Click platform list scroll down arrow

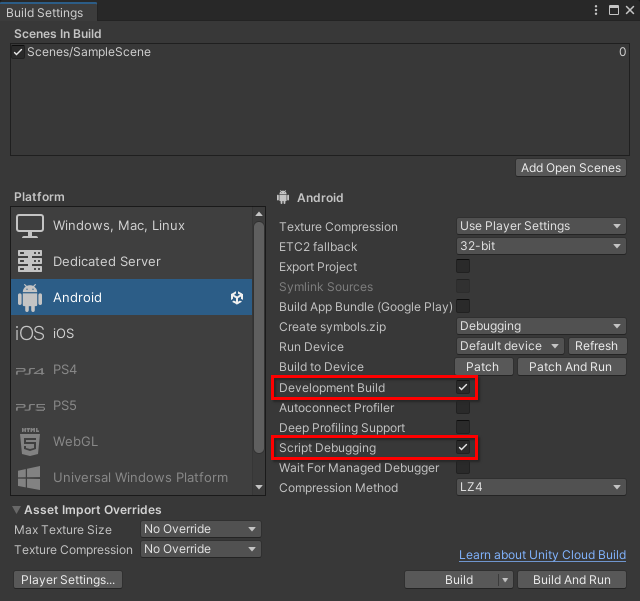(x=259, y=487)
